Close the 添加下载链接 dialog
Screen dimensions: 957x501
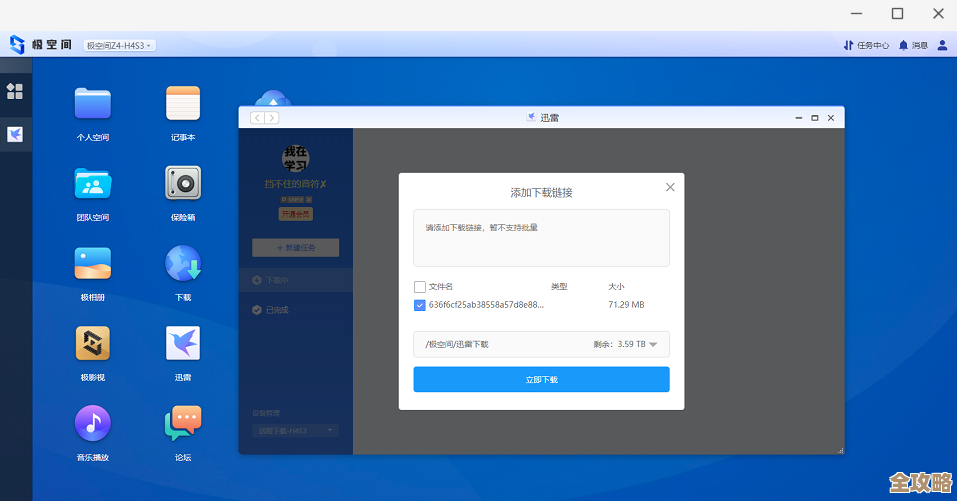(x=670, y=187)
